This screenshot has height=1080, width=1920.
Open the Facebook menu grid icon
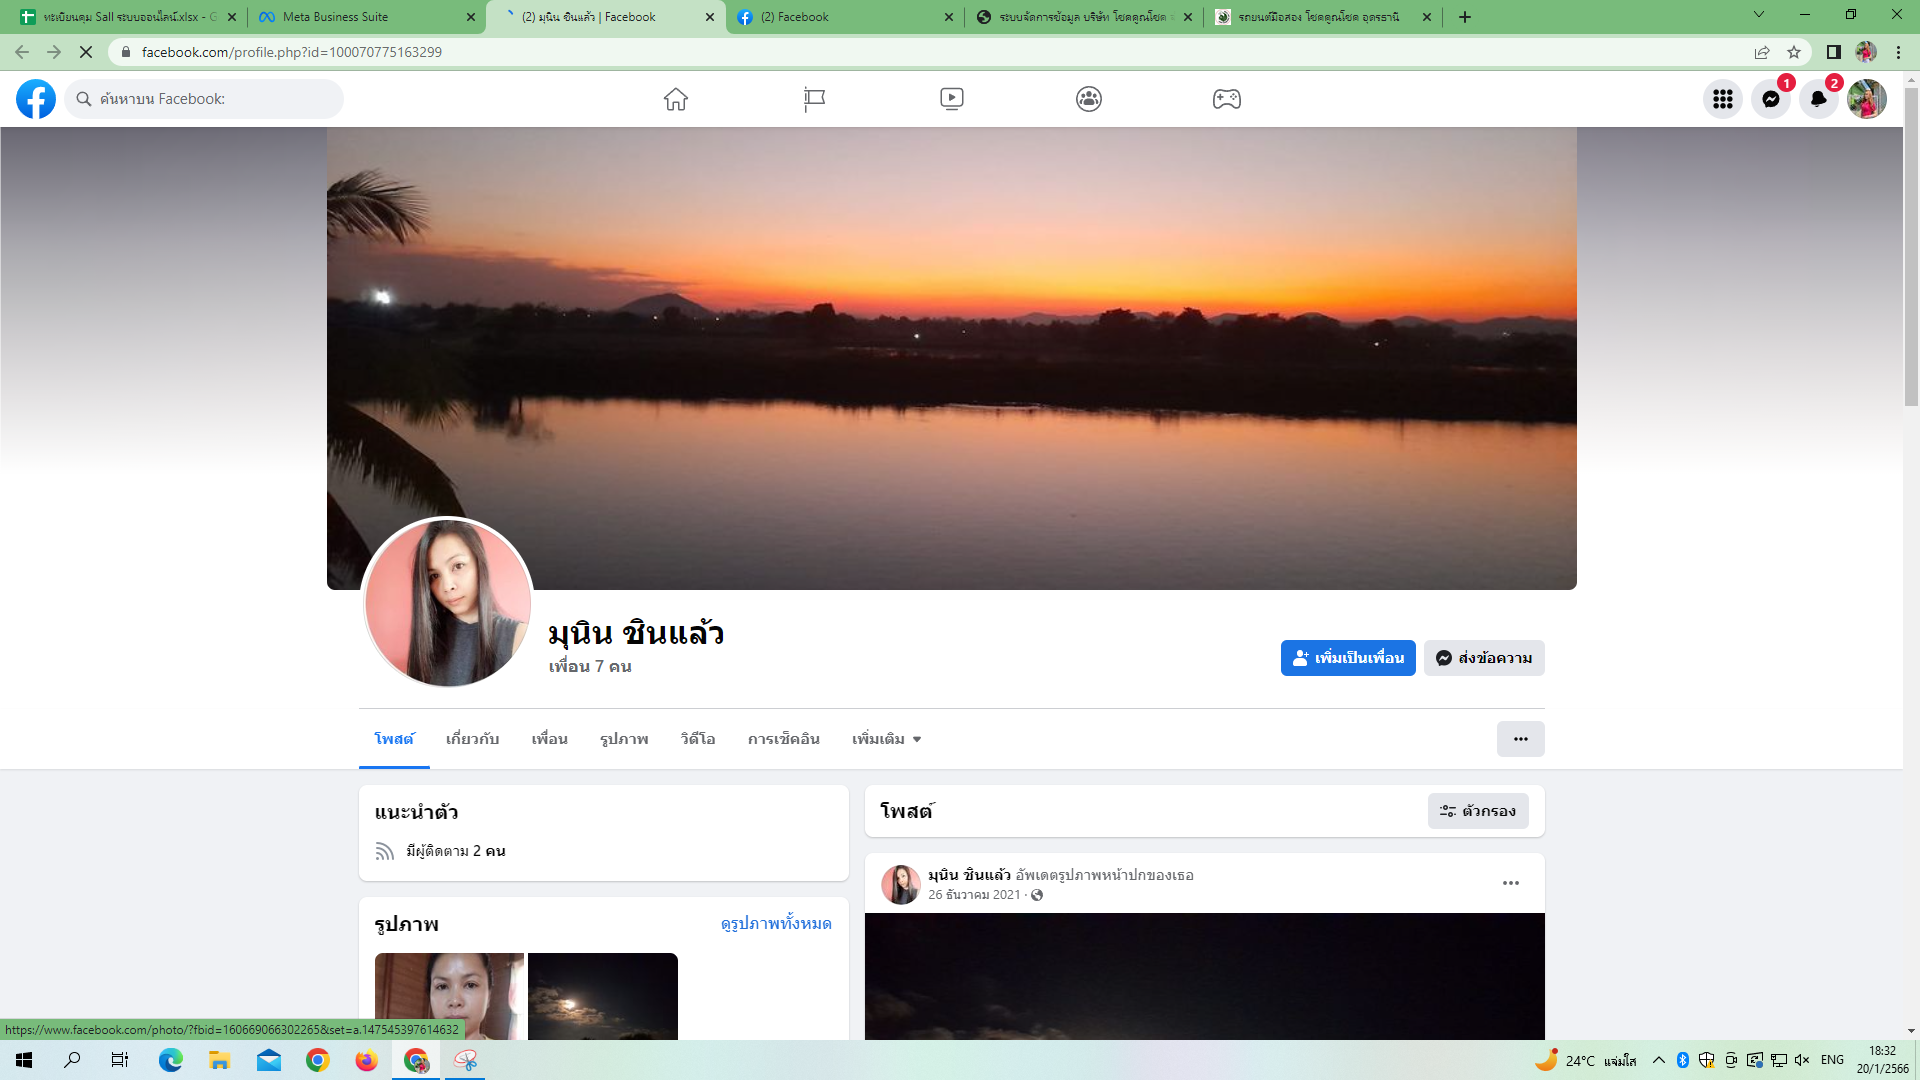point(1722,99)
